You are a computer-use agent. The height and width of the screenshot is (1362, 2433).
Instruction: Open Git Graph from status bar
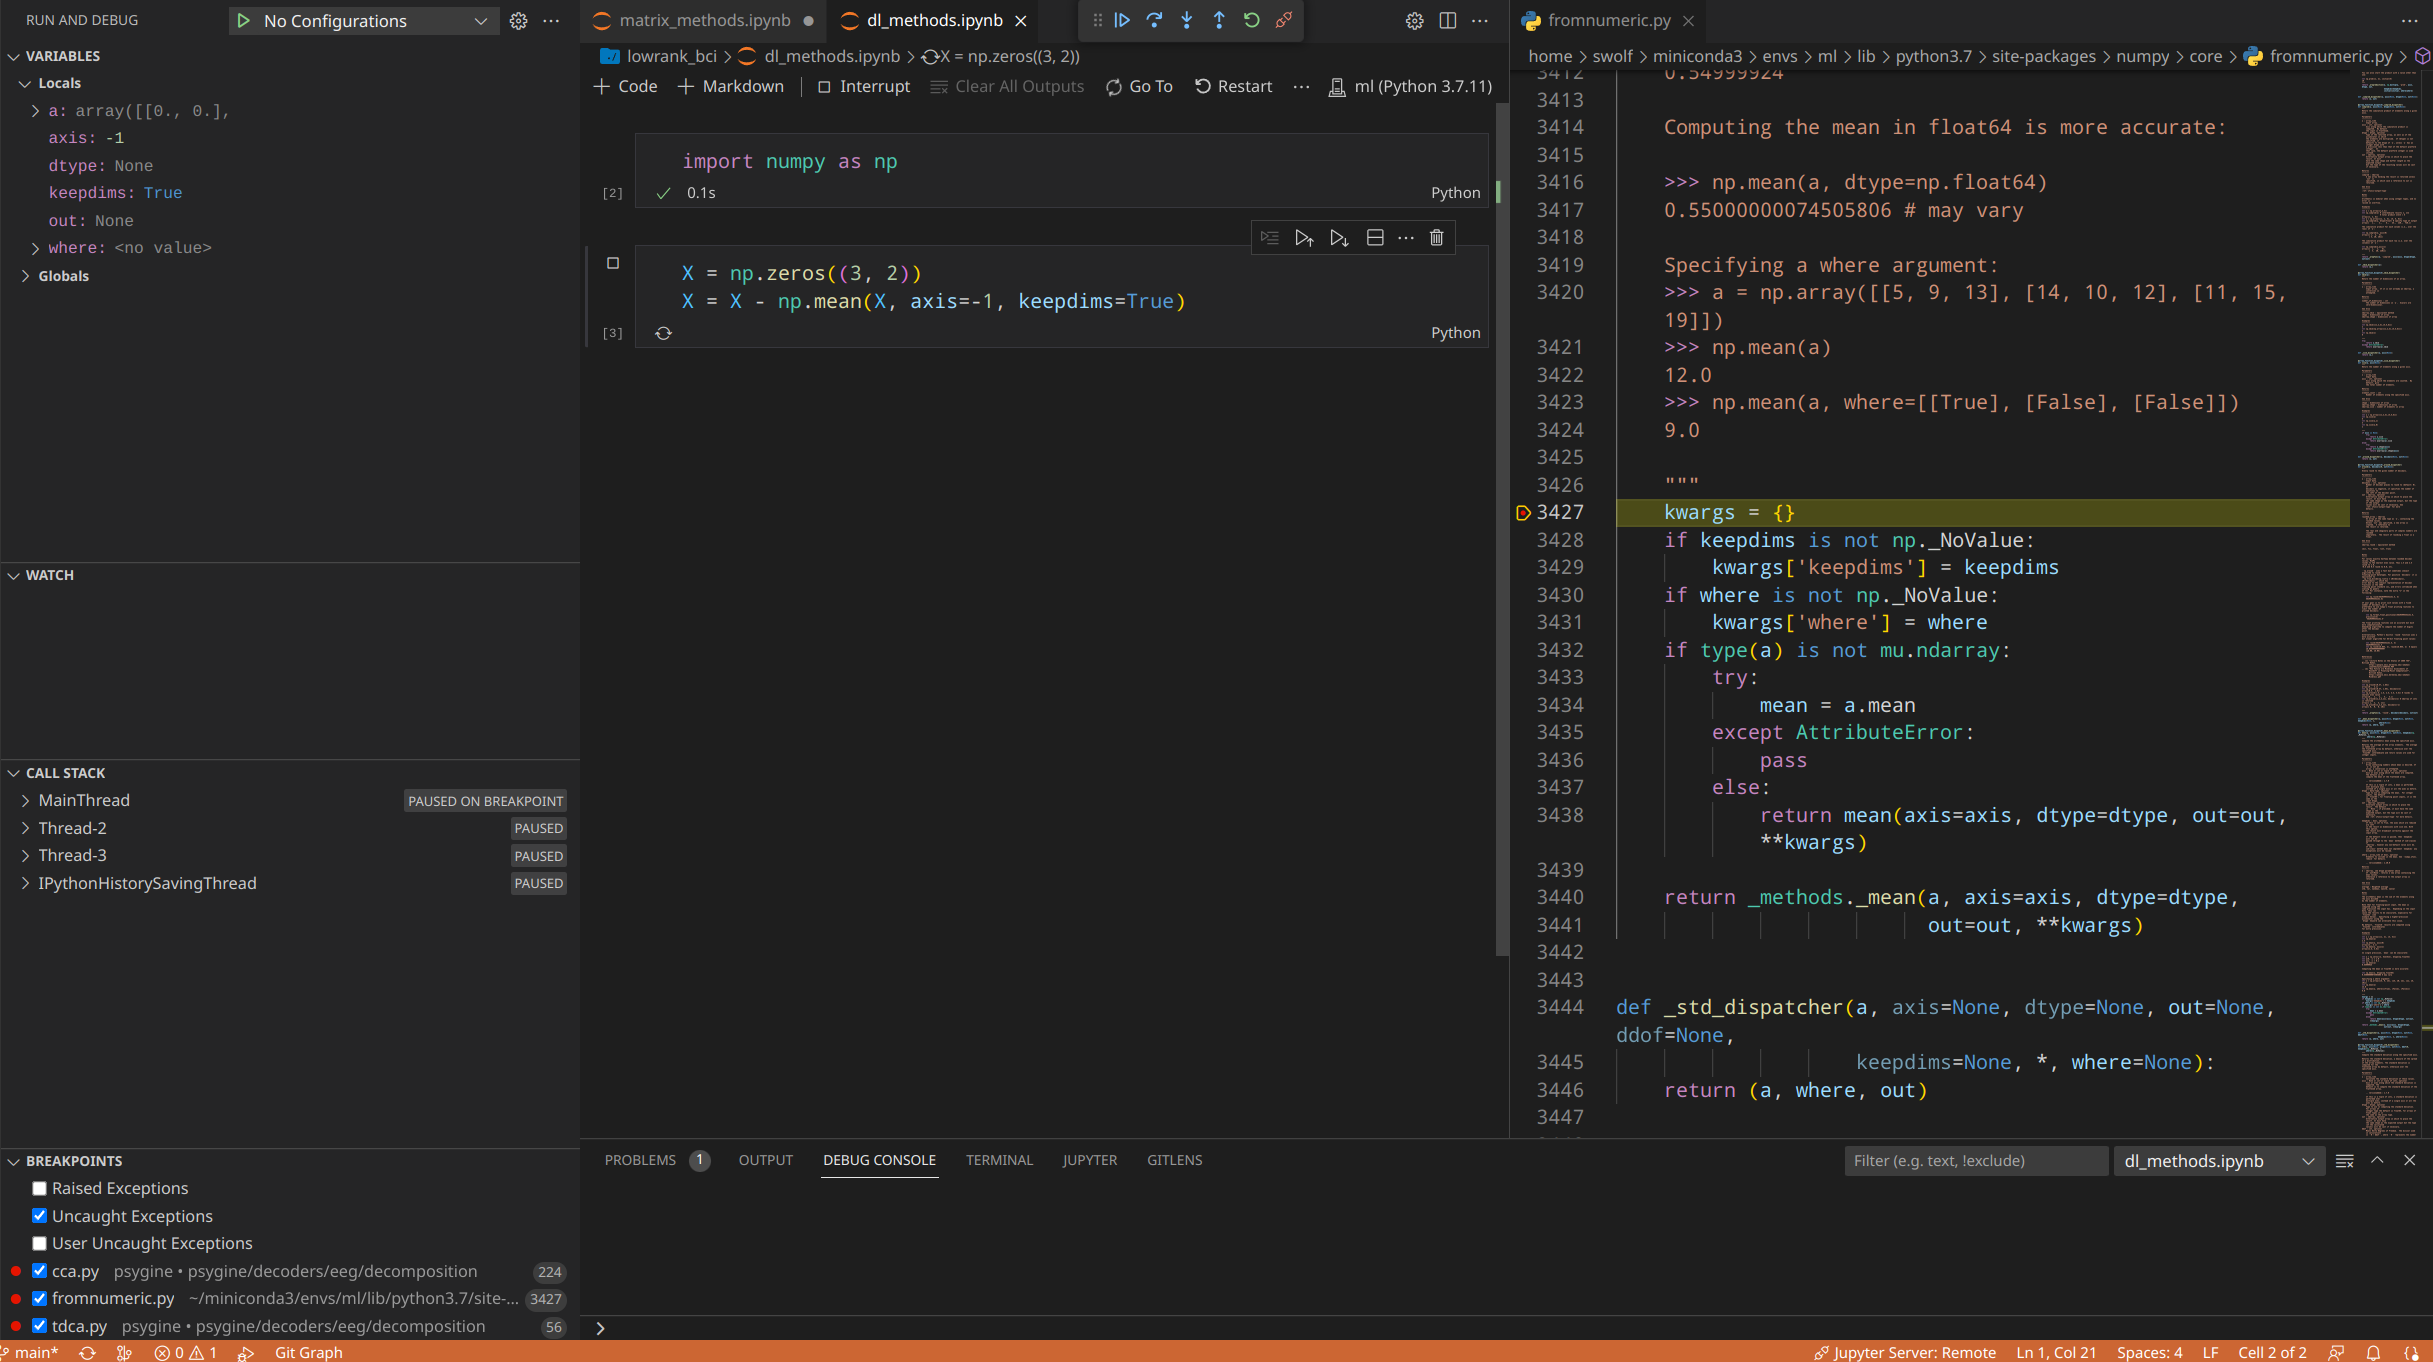308,1352
